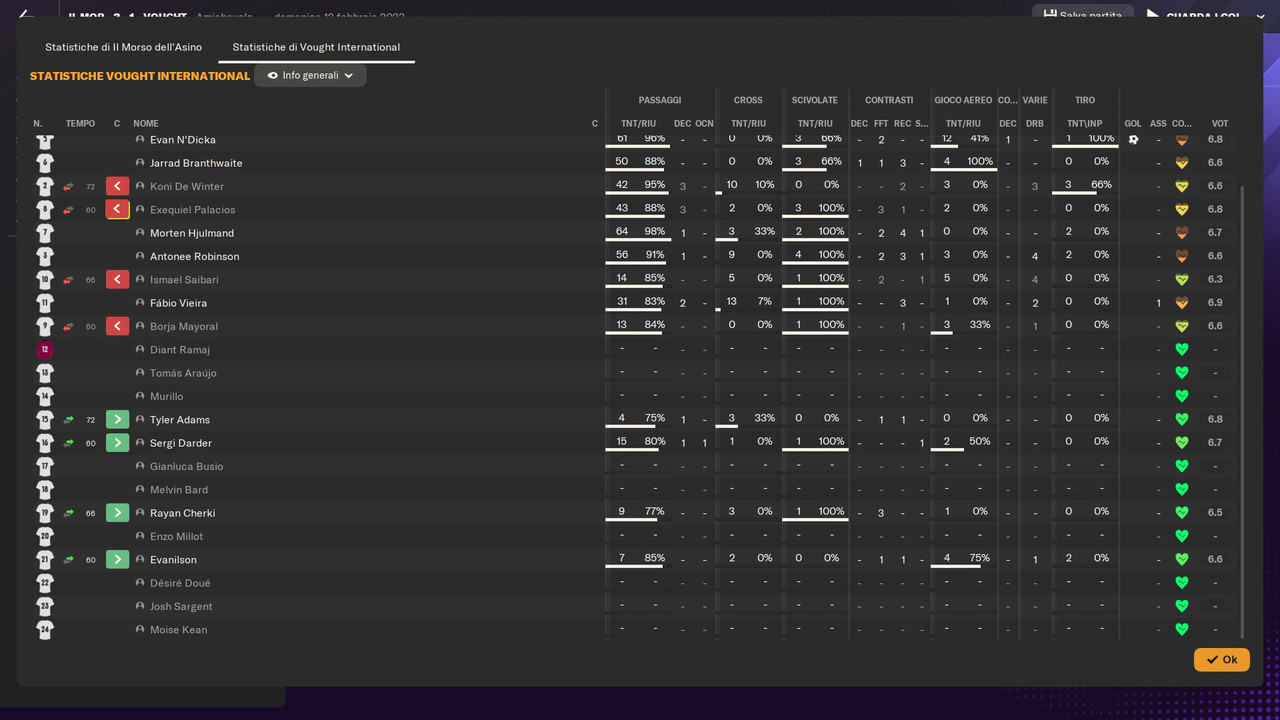The image size is (1280, 720).
Task: Click the player list vertical scrollbar
Action: (x=1242, y=410)
